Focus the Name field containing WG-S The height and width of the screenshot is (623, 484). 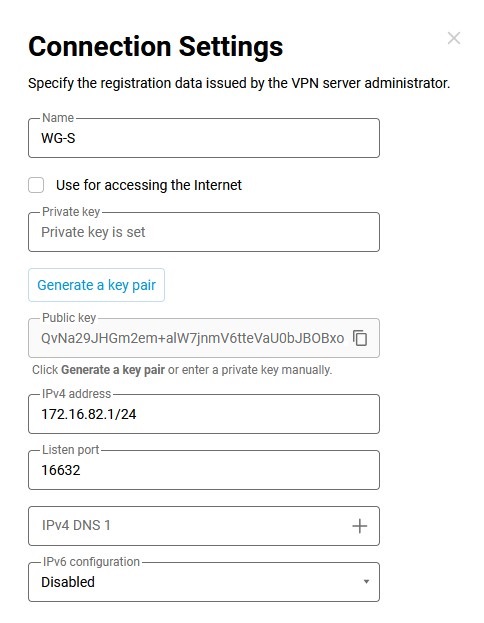pos(204,138)
